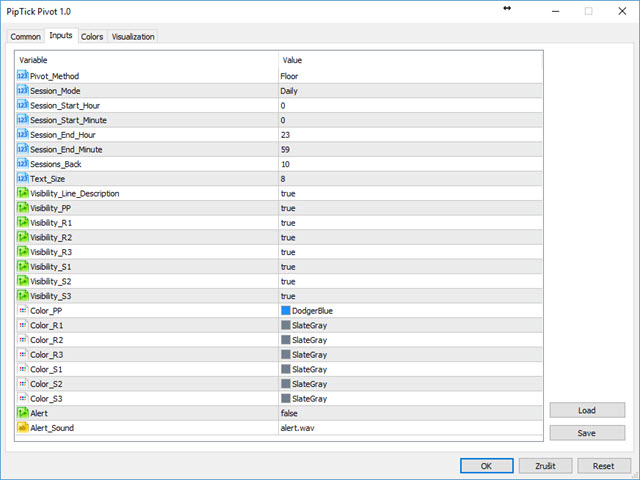Edit the Text_Size value 8
Viewport: 640px width, 480px height.
click(283, 179)
